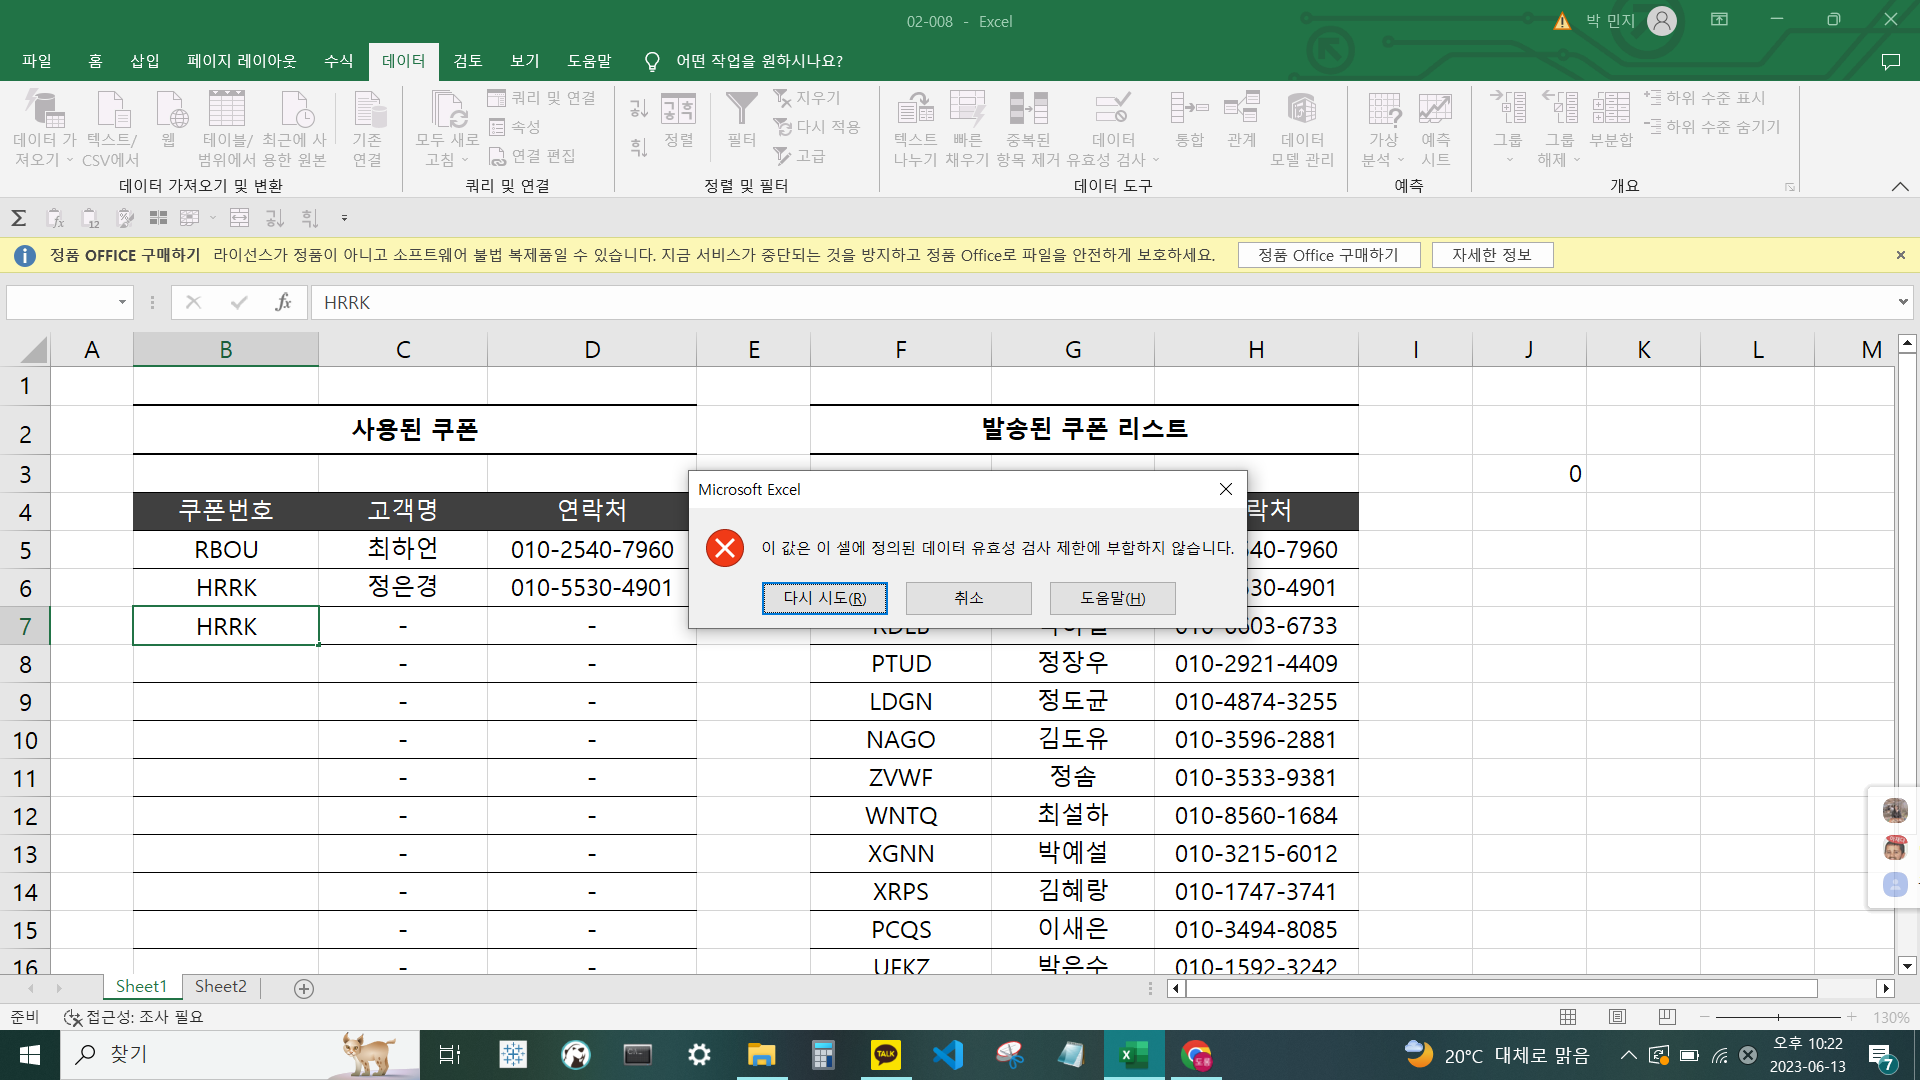Switch to 페이지 레이아웃 view in status bar

tap(1618, 1017)
